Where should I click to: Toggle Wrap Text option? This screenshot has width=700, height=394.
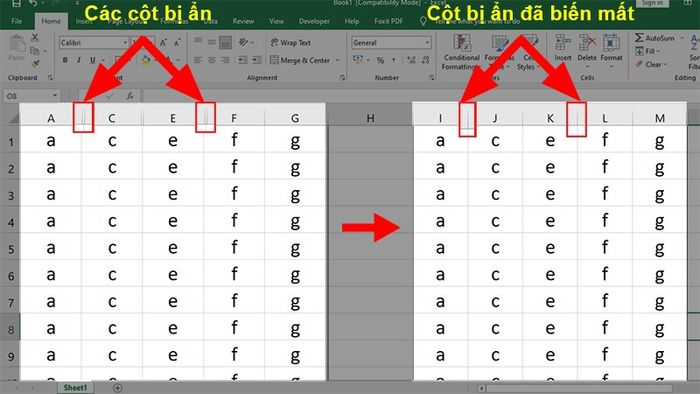pos(291,43)
